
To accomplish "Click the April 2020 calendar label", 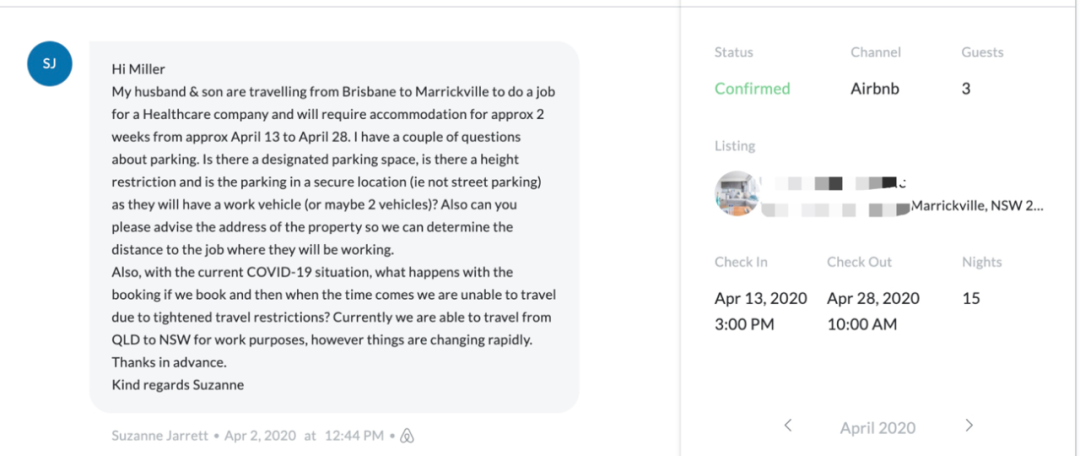I will coord(878,428).
